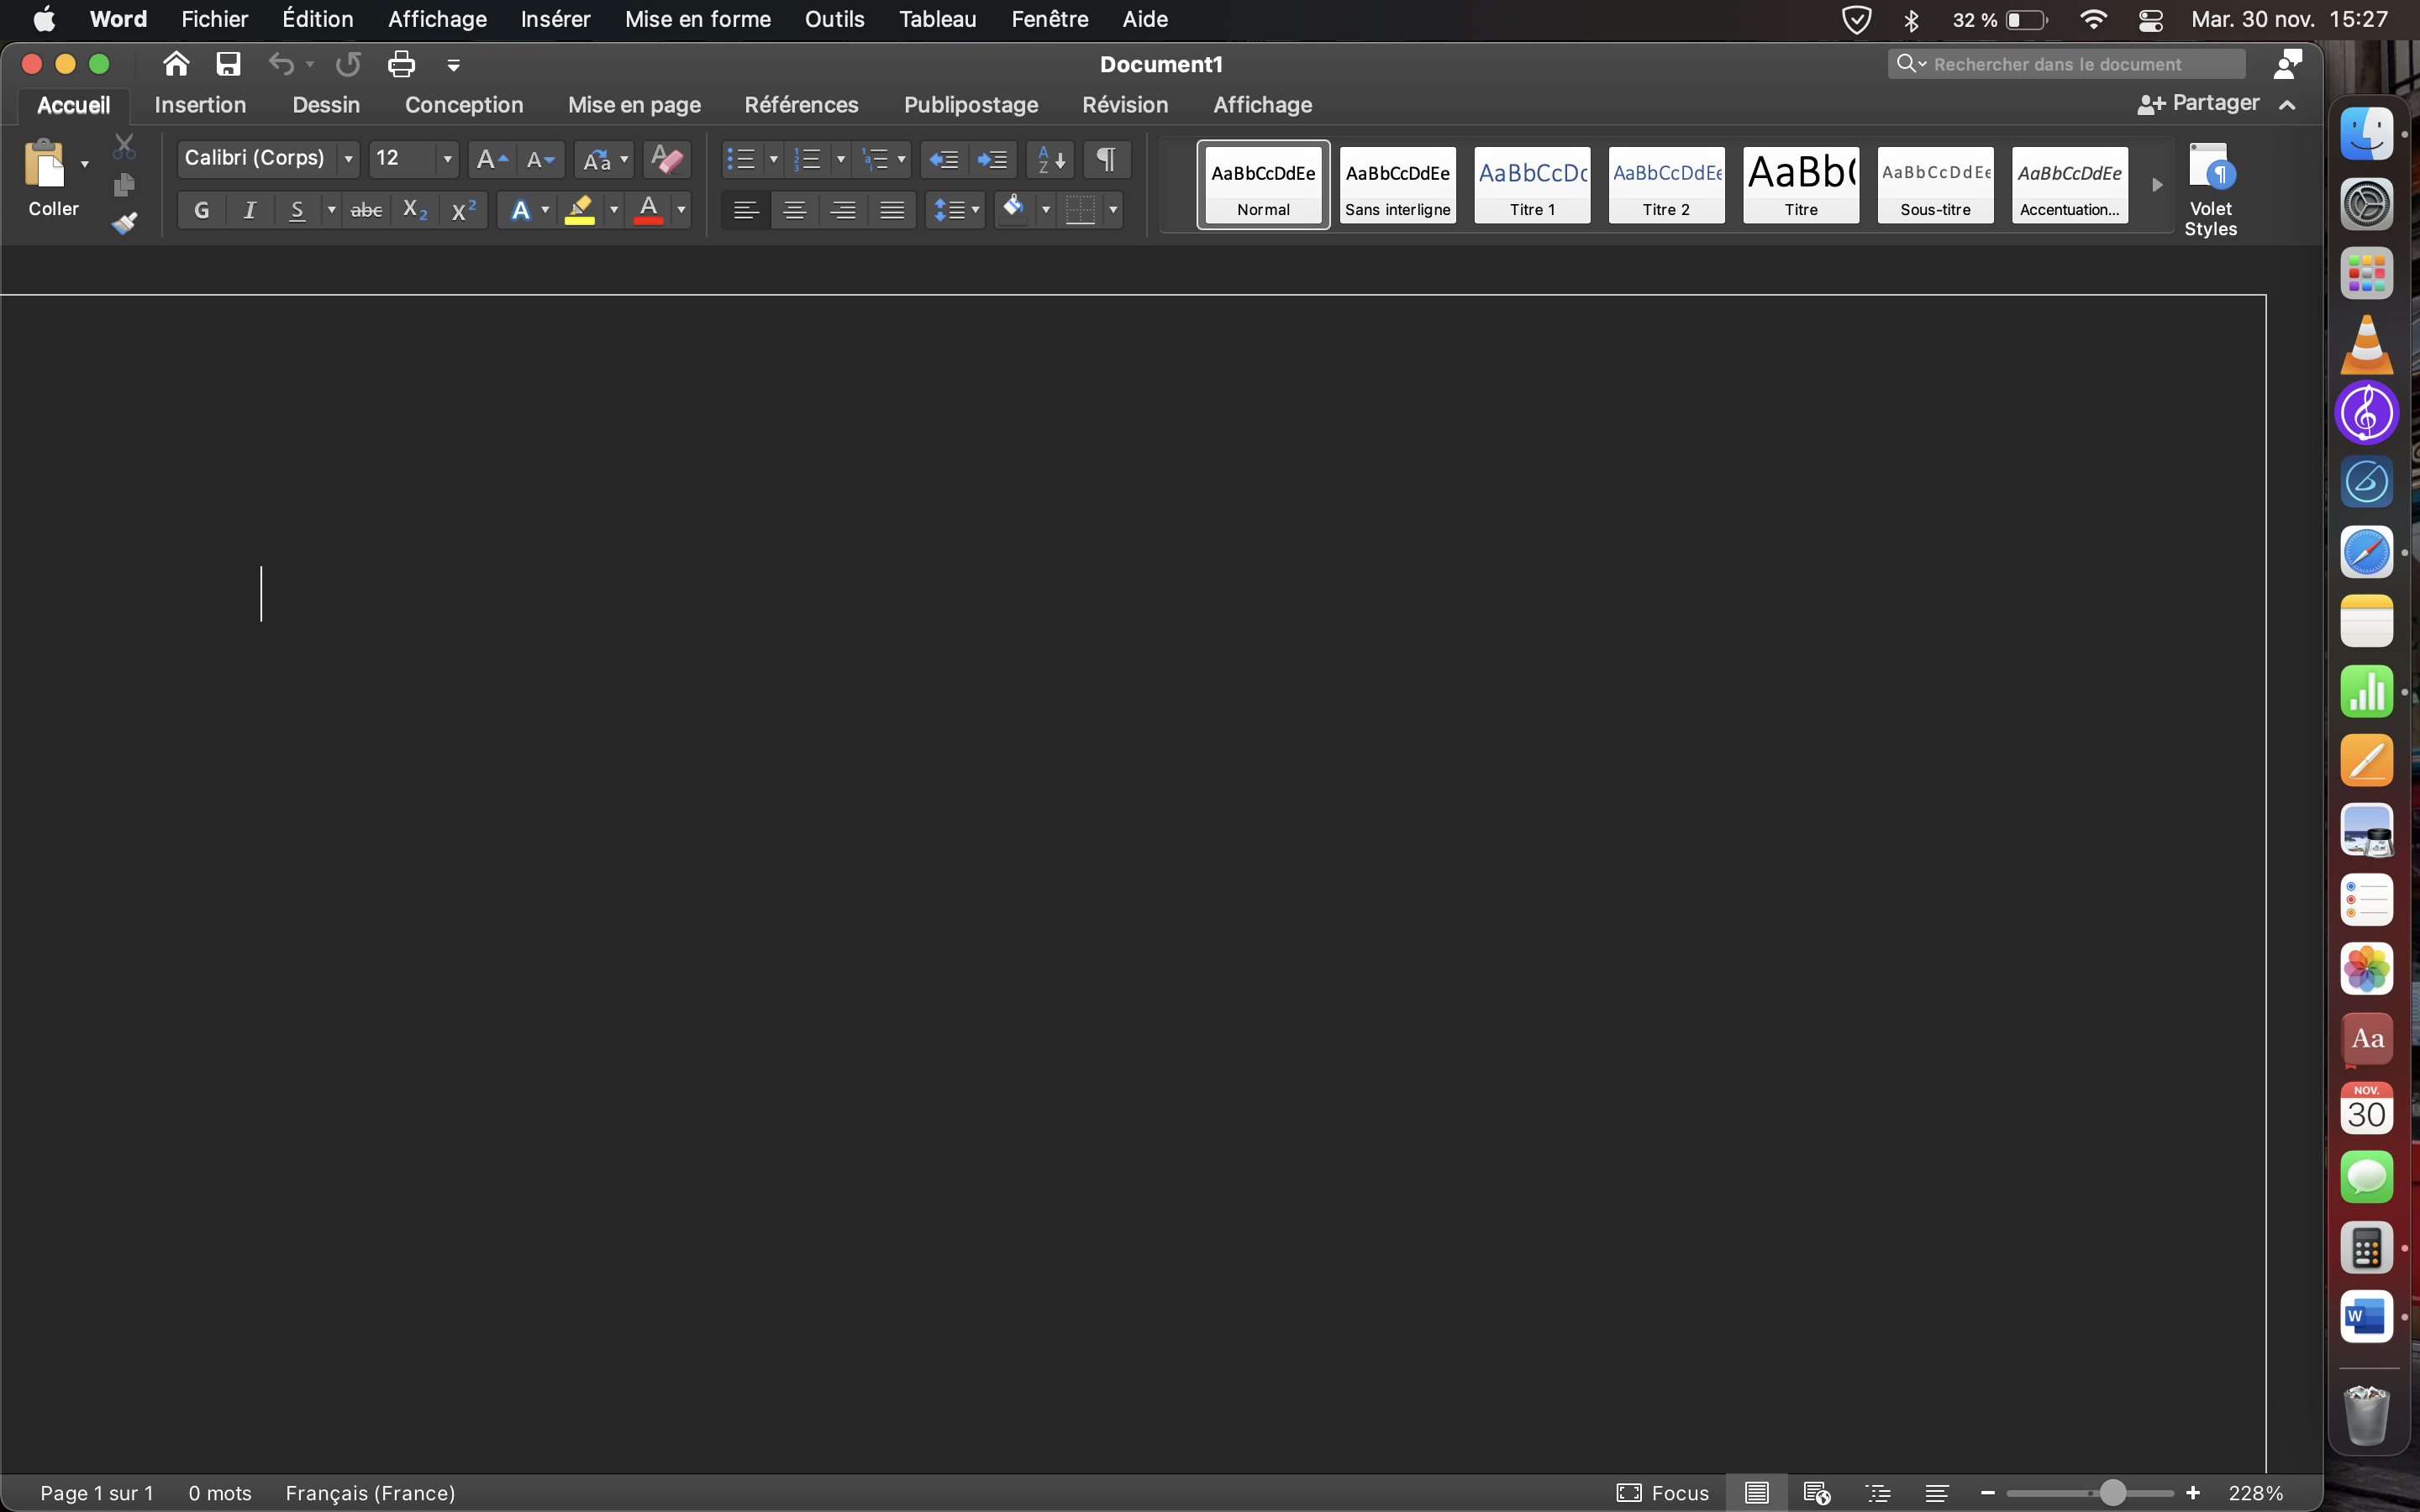Click the sort A-Z icon
This screenshot has width=2420, height=1512.
point(1050,158)
